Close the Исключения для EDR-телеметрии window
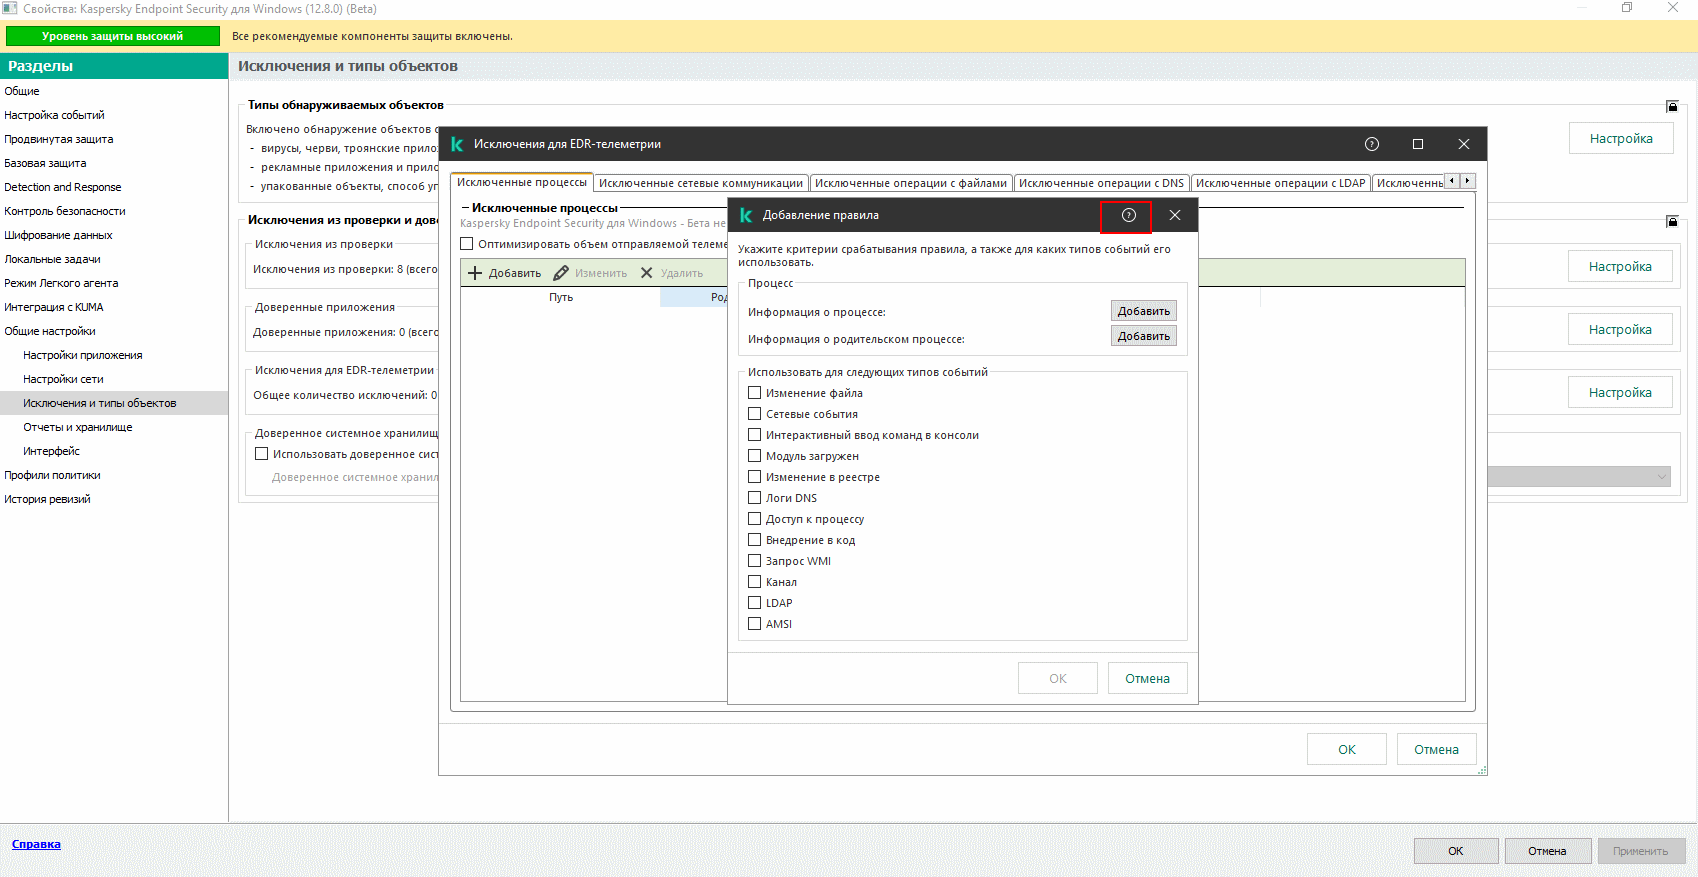 tap(1464, 144)
